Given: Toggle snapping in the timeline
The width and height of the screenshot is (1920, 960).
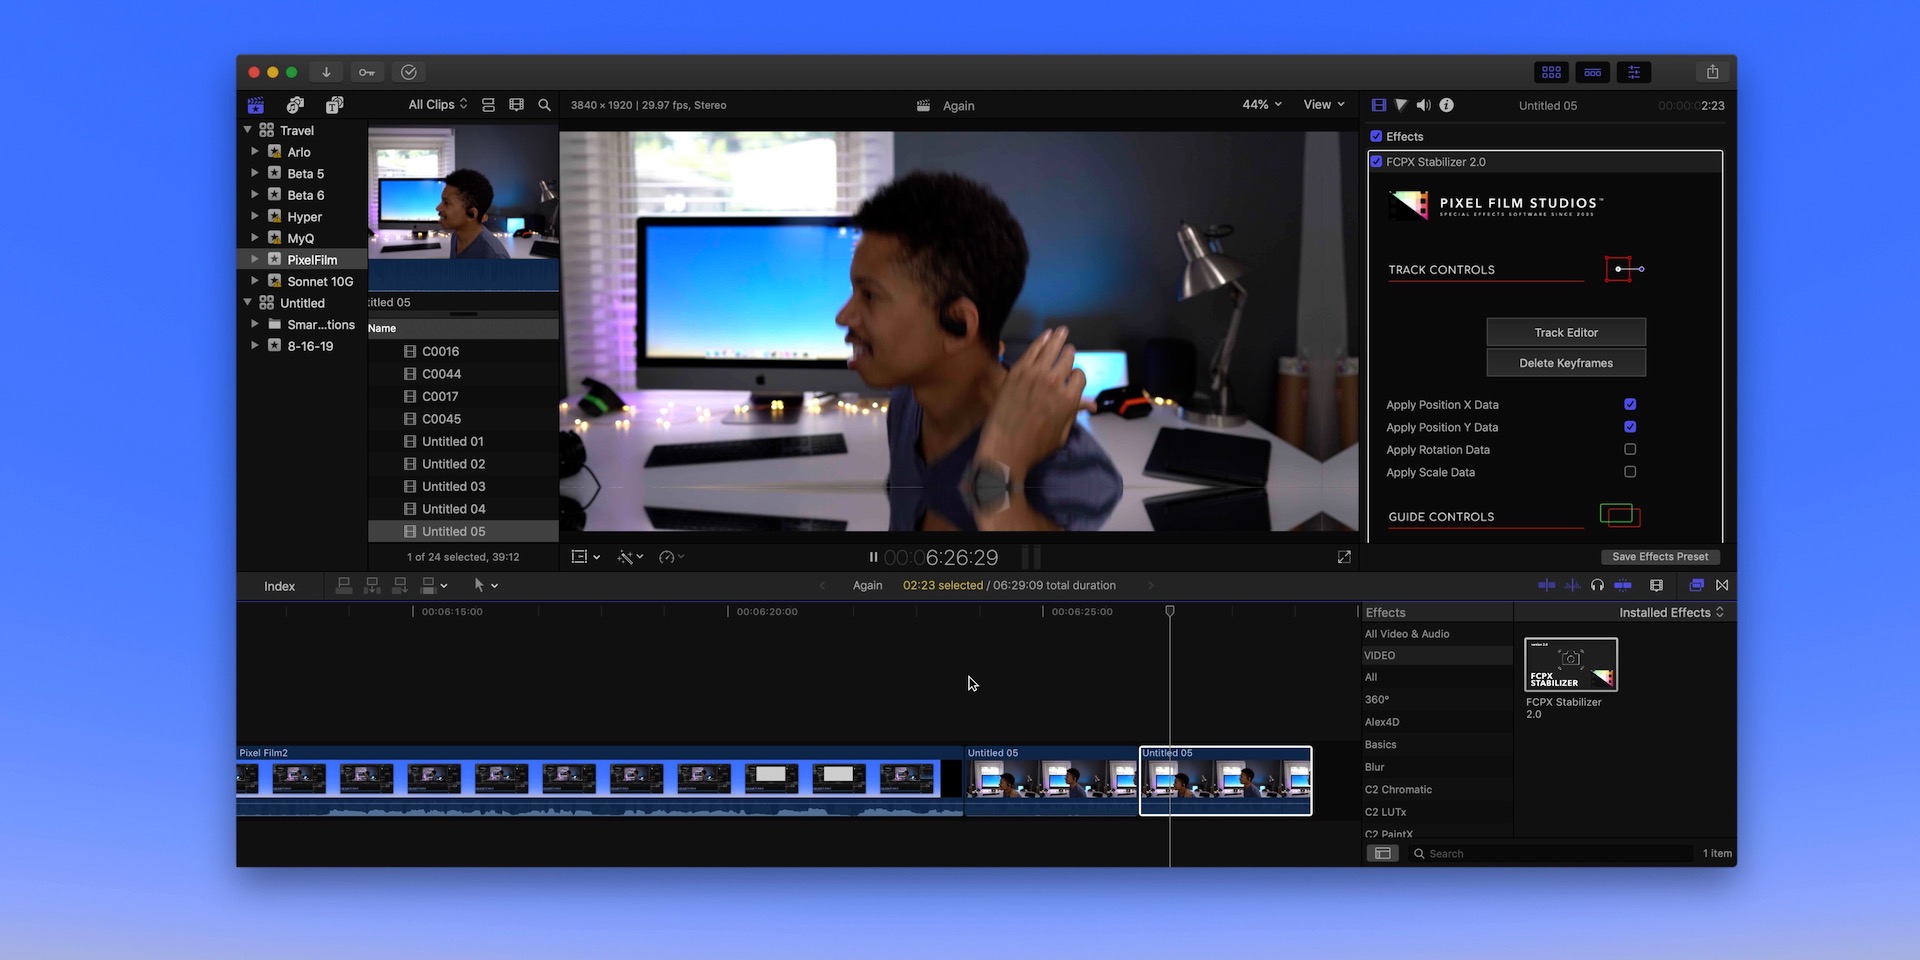Looking at the screenshot, I should coord(1624,585).
